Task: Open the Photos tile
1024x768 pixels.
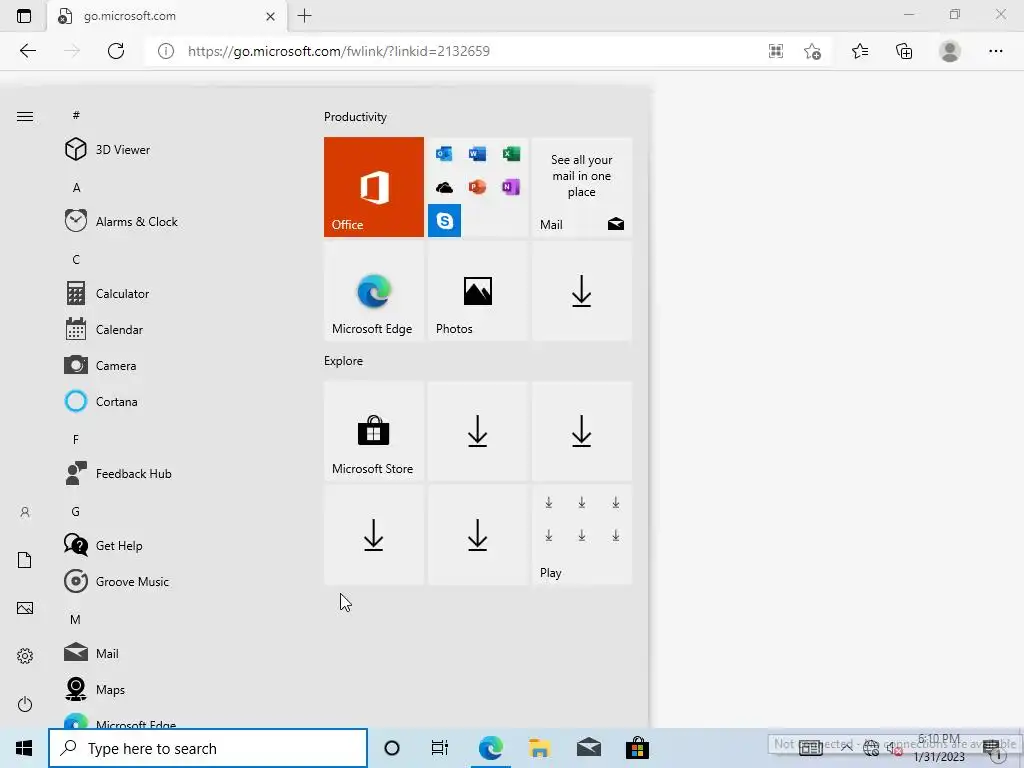Action: [x=477, y=291]
